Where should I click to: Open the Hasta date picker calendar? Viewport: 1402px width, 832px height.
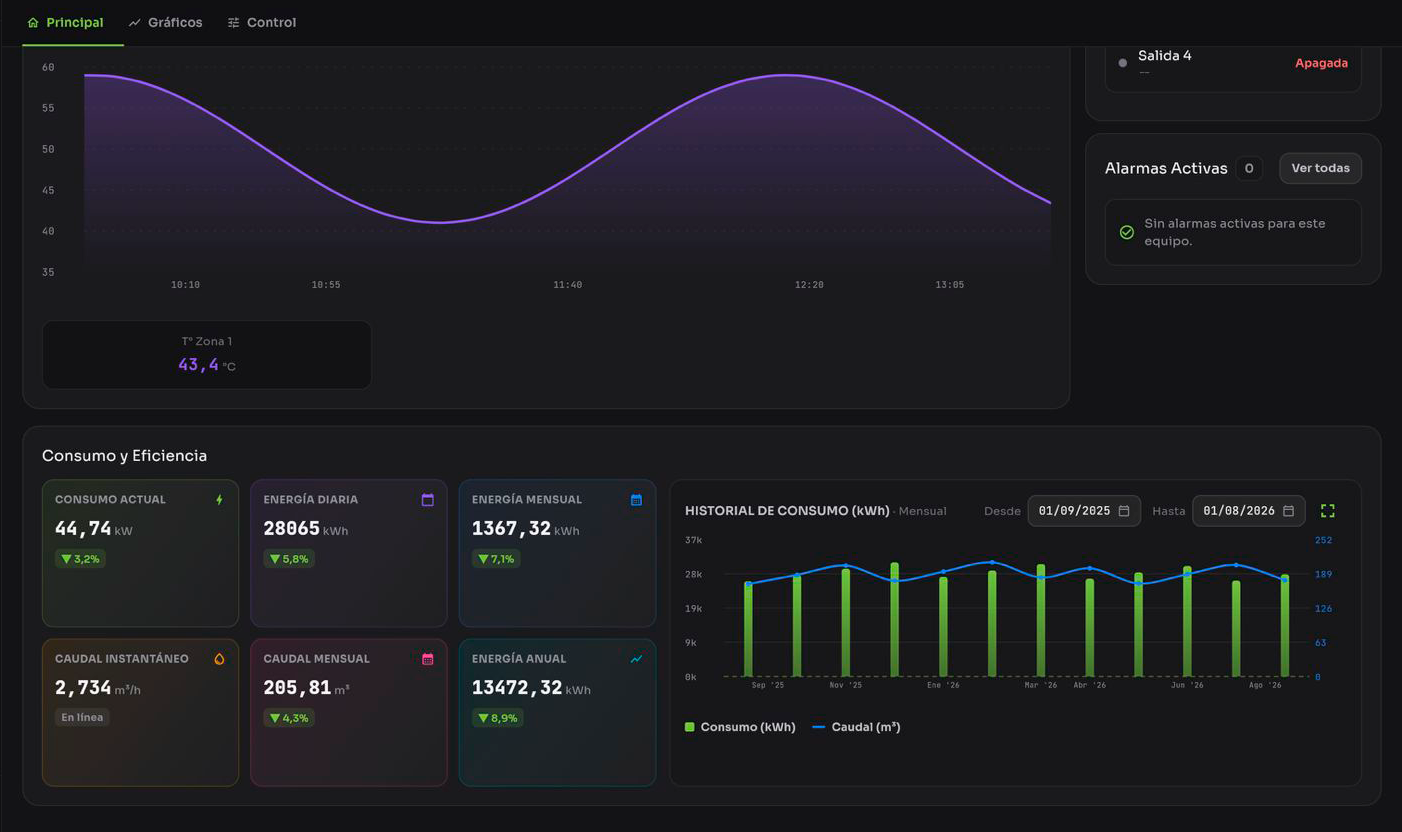point(1288,511)
